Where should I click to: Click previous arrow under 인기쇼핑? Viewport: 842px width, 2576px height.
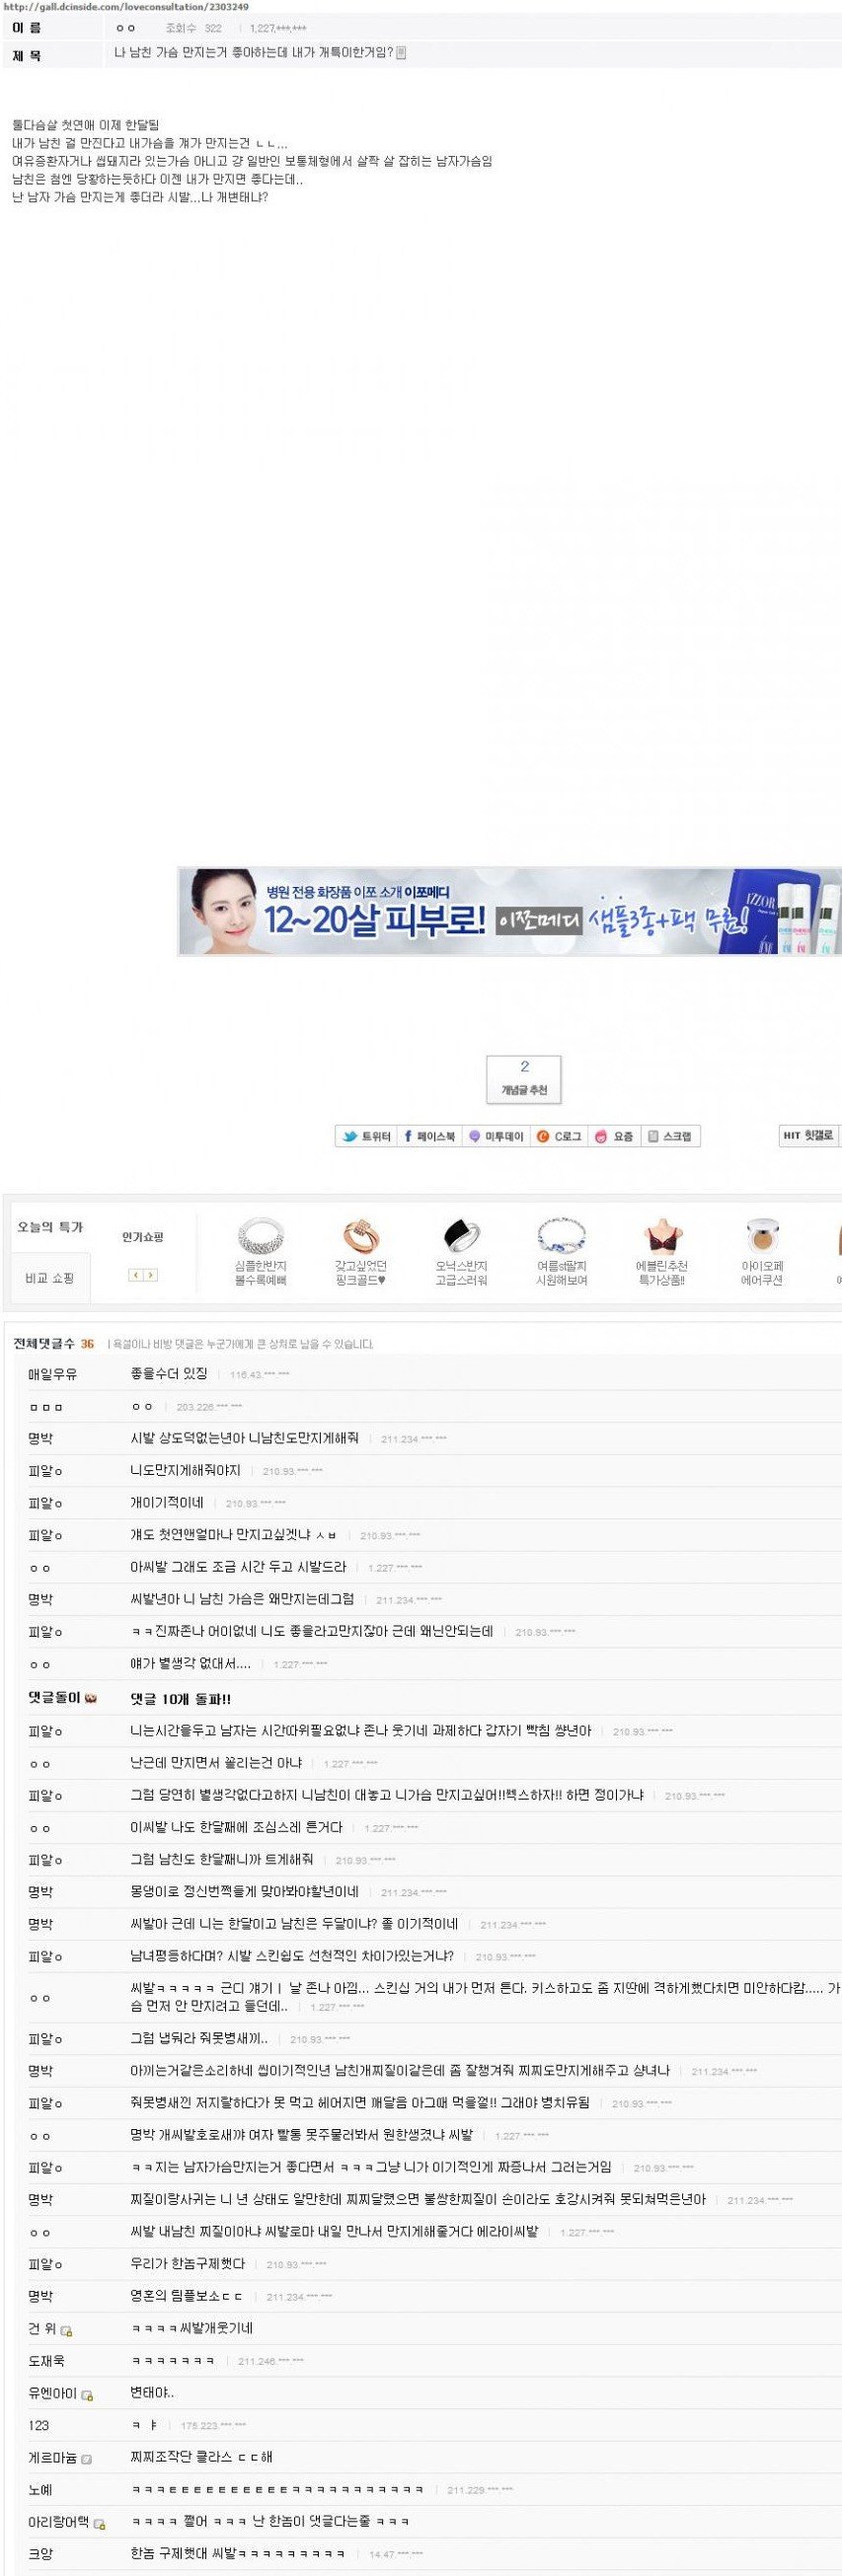[136, 1275]
